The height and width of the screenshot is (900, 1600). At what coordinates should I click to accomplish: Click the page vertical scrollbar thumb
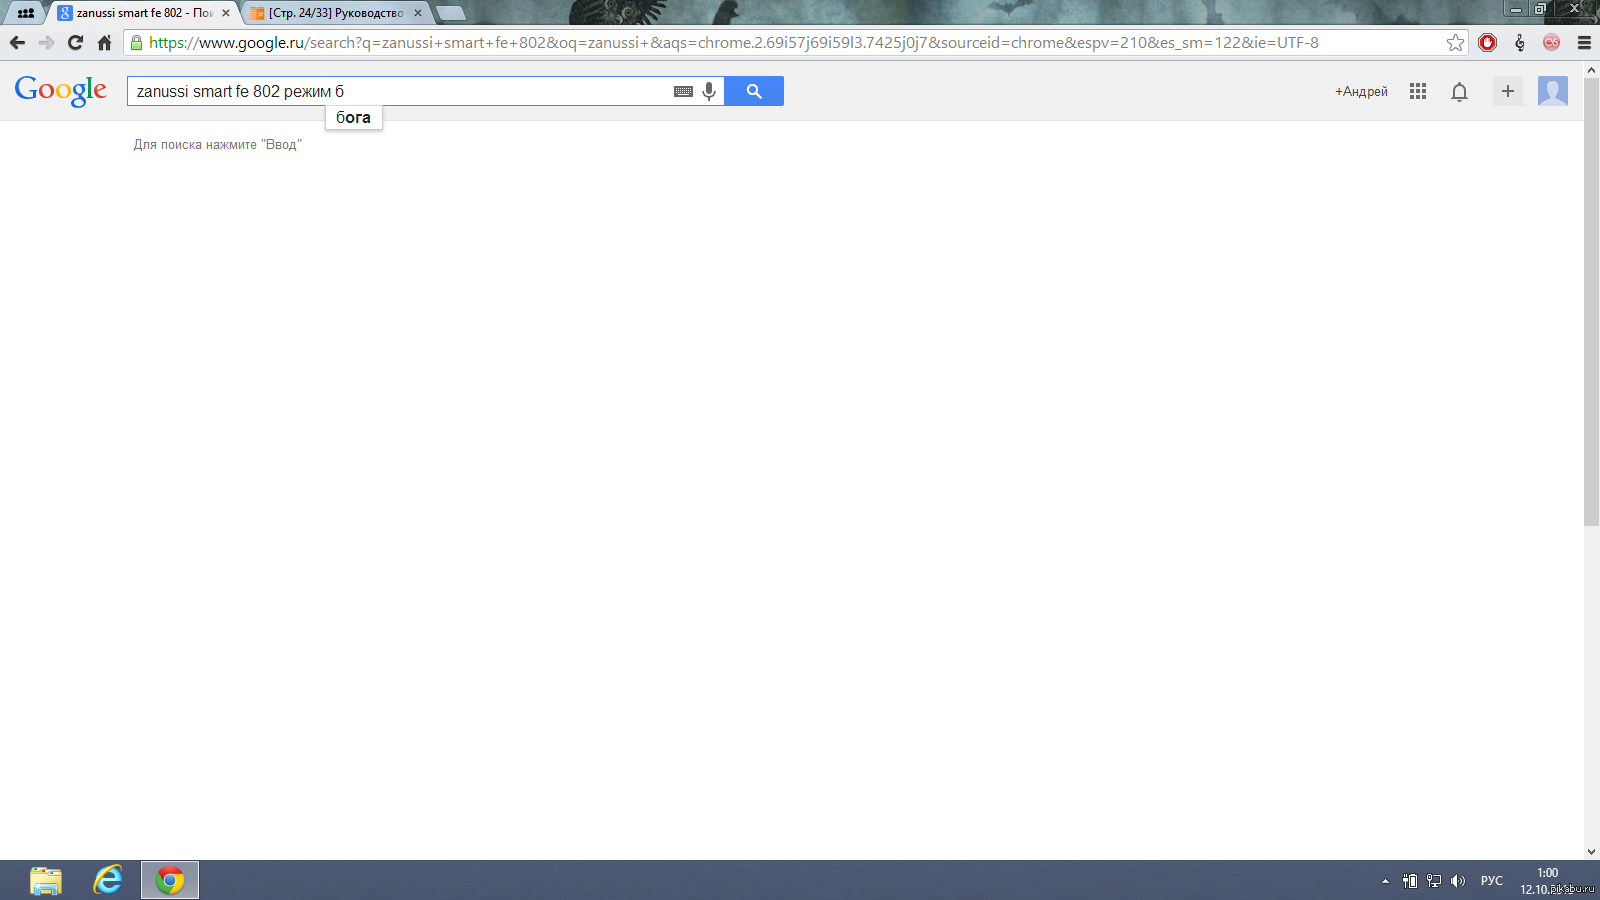(1592, 302)
